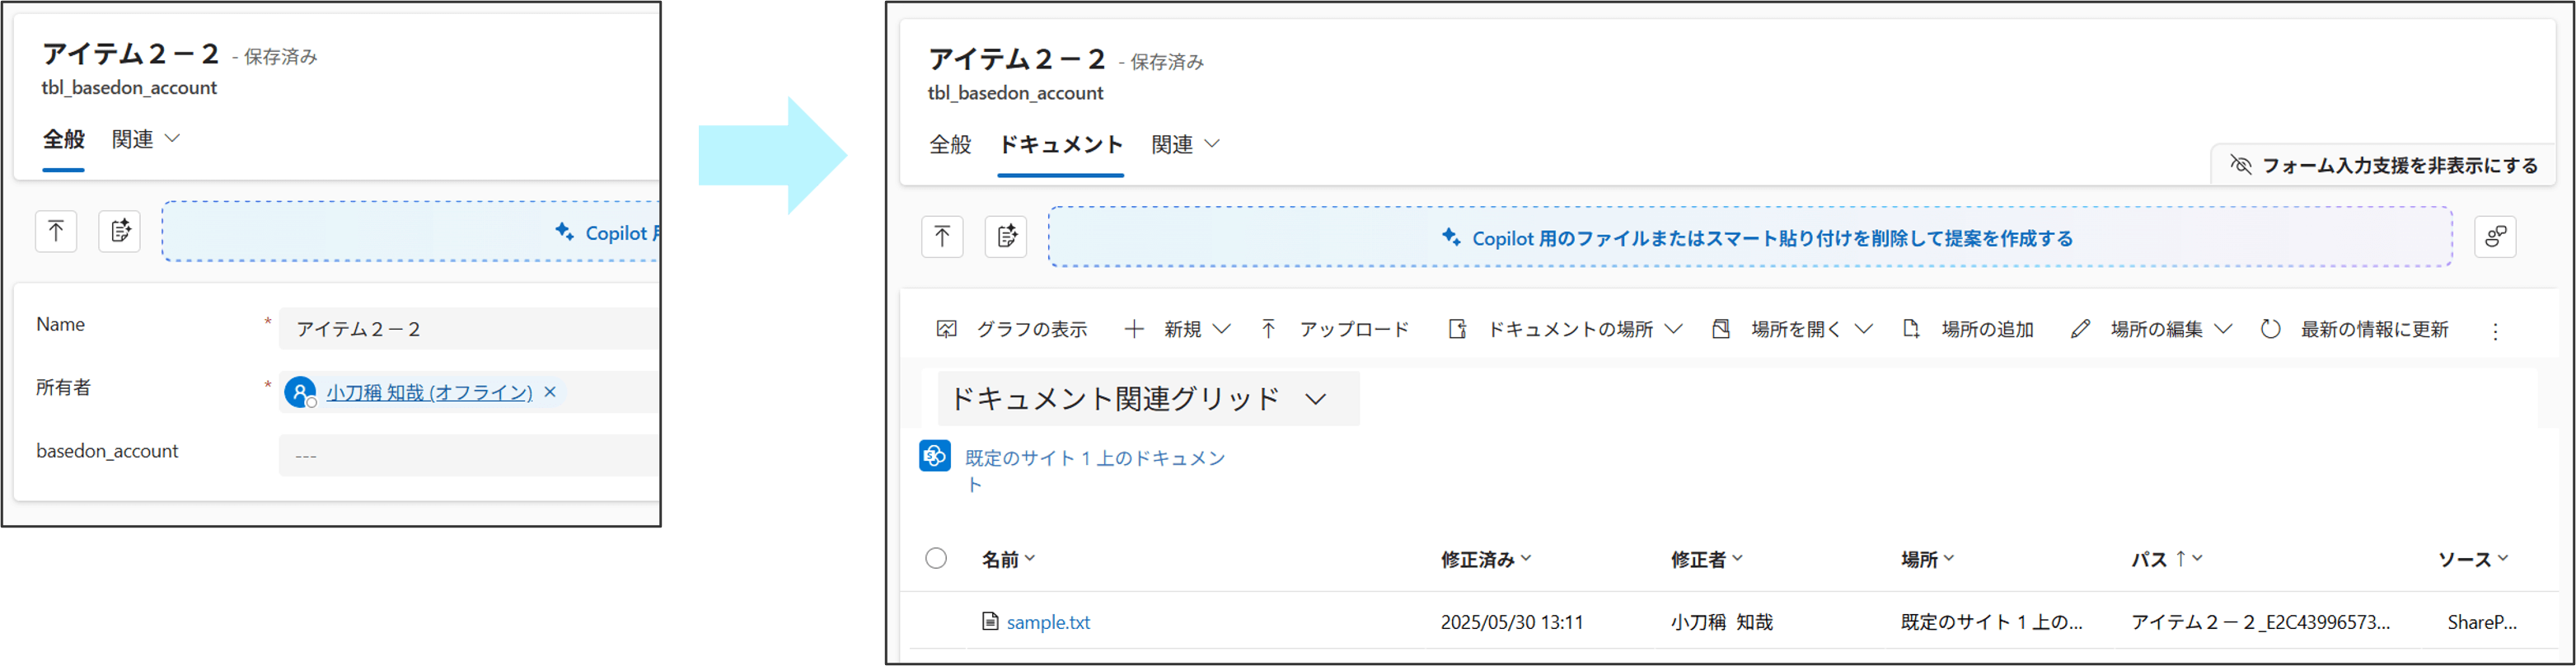The height and width of the screenshot is (666, 2576).
Task: Click the basedon_account lookup field
Action: click(469, 455)
